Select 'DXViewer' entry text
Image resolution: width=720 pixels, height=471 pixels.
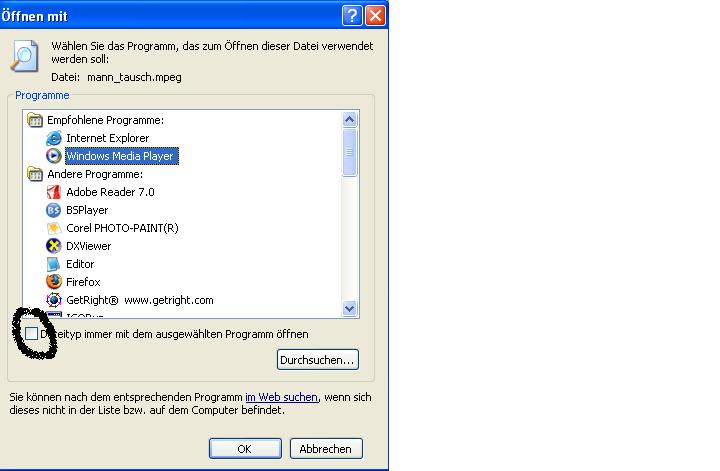coord(89,246)
